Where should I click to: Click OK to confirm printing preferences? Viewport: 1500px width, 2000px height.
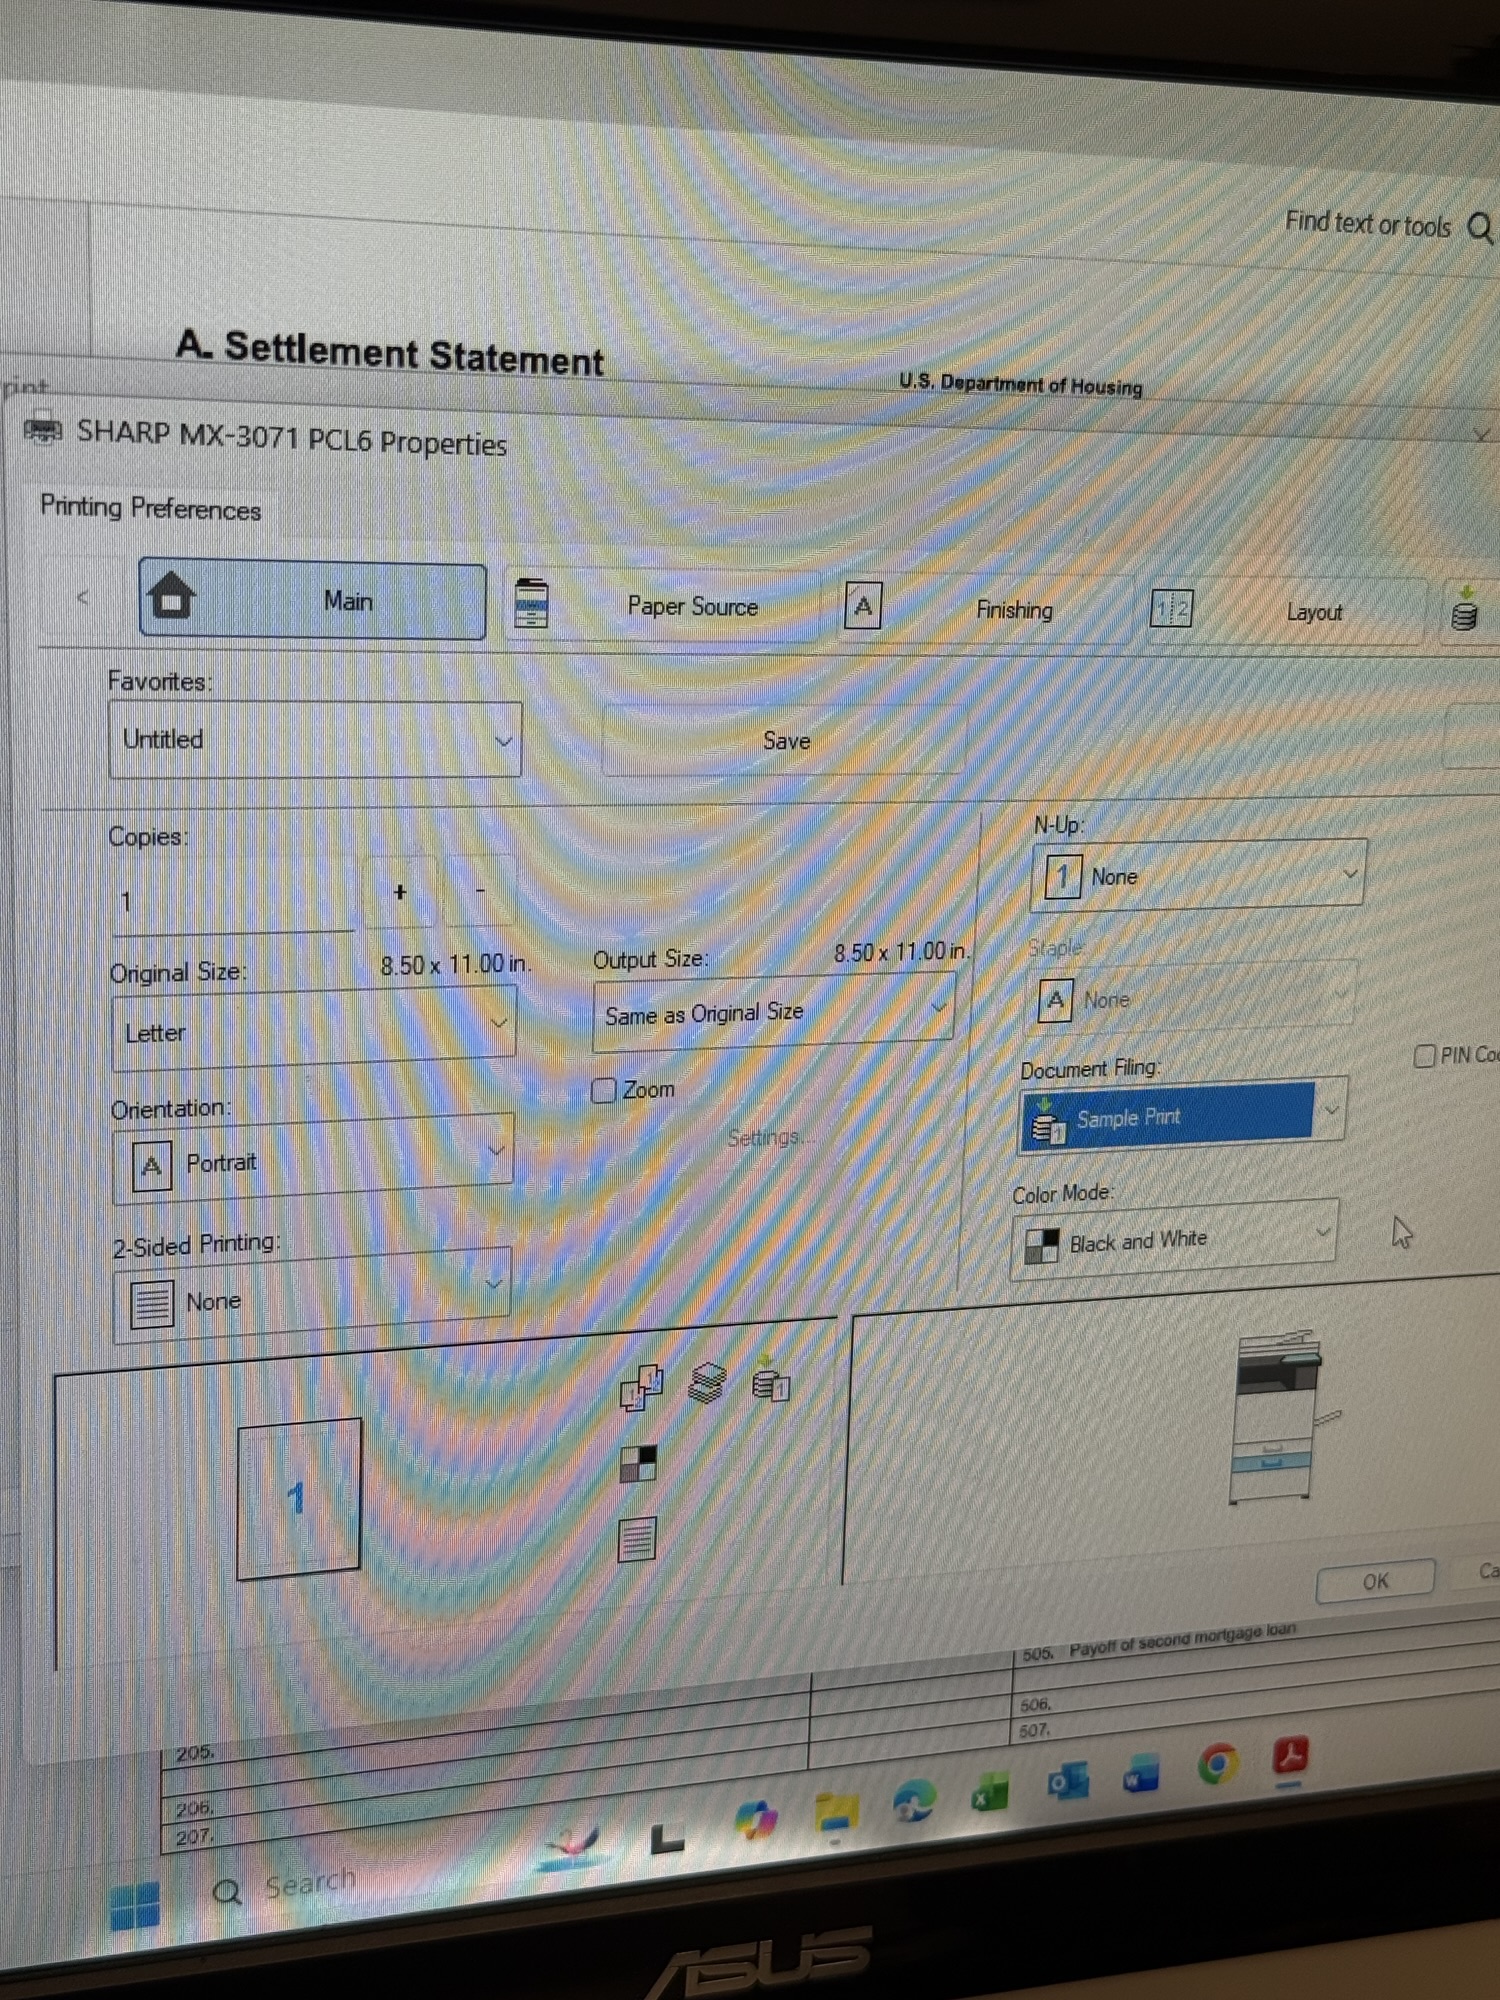point(1376,1581)
